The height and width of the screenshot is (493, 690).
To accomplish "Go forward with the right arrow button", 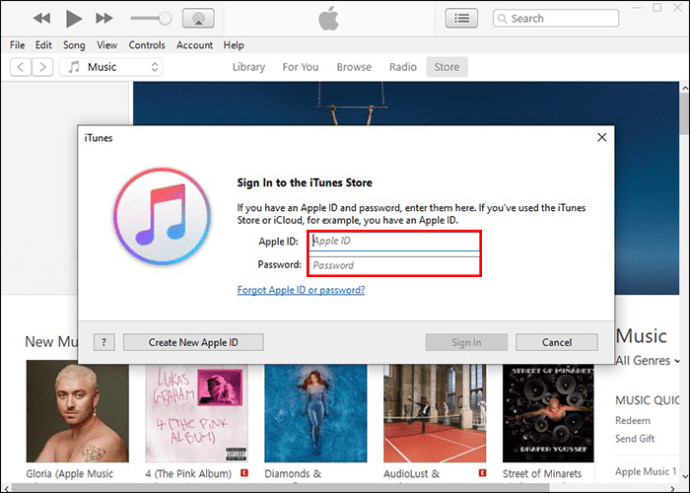I will pyautogui.click(x=42, y=67).
